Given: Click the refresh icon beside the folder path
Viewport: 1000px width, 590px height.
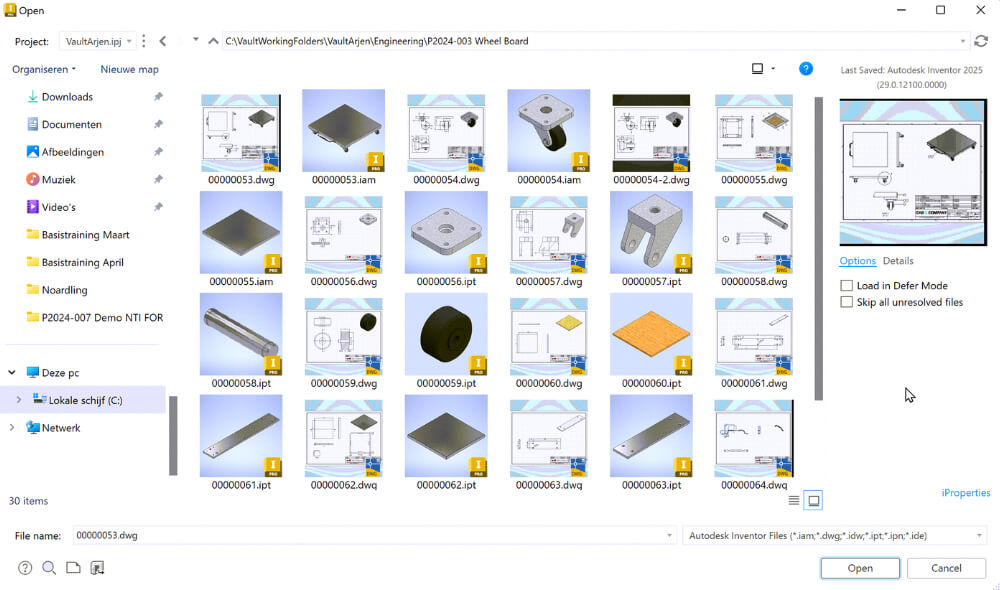Looking at the screenshot, I should 981,41.
